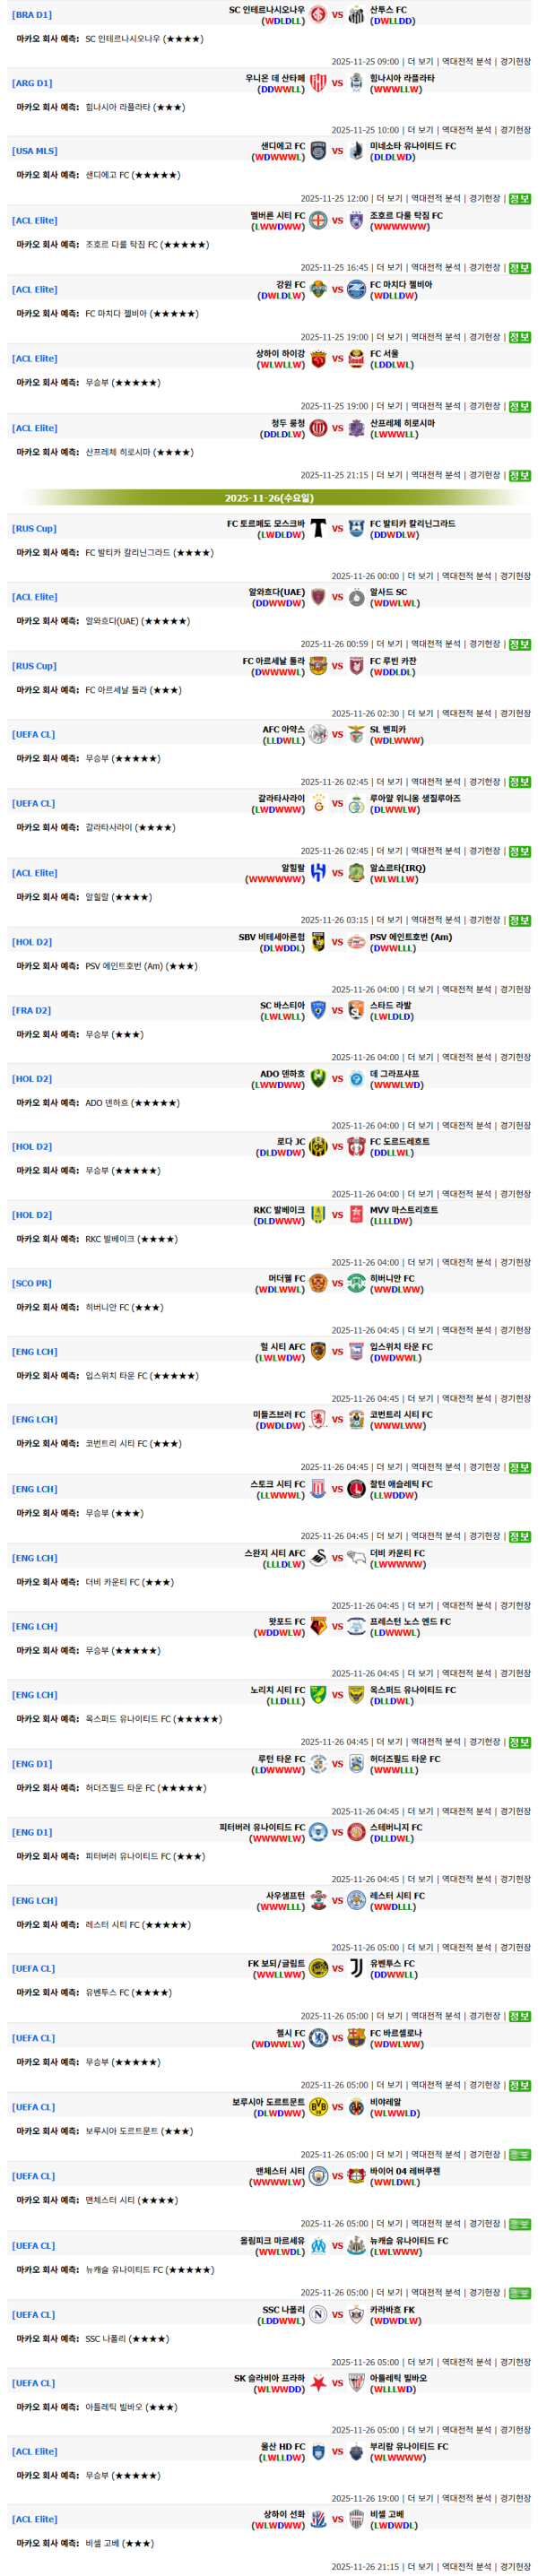The image size is (538, 2576).
Task: Open the [SCO PR] league link
Action: 32,1283
